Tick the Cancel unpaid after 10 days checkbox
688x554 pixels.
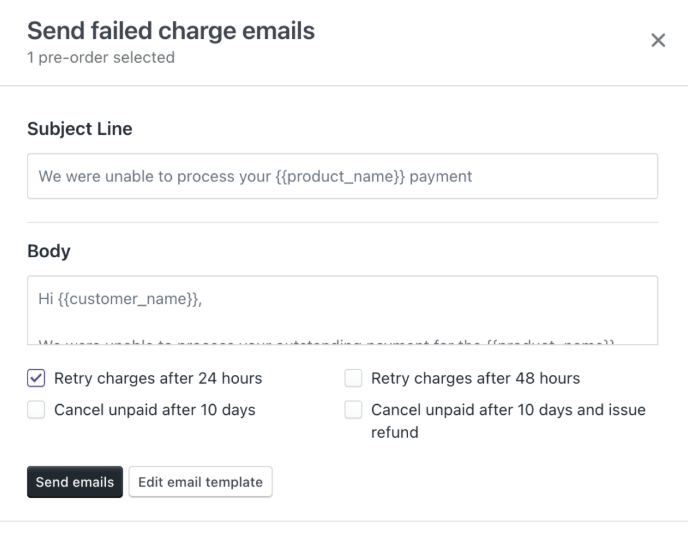point(36,409)
